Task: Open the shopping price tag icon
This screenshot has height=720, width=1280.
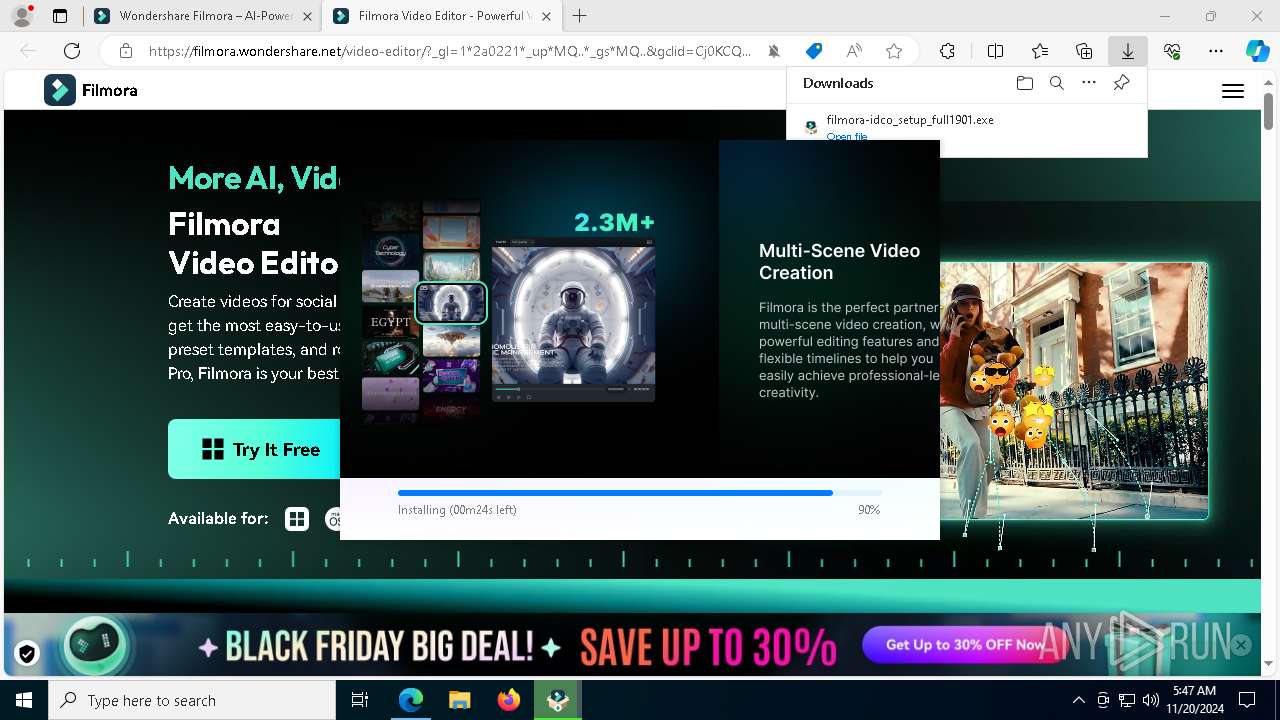Action: click(x=814, y=51)
